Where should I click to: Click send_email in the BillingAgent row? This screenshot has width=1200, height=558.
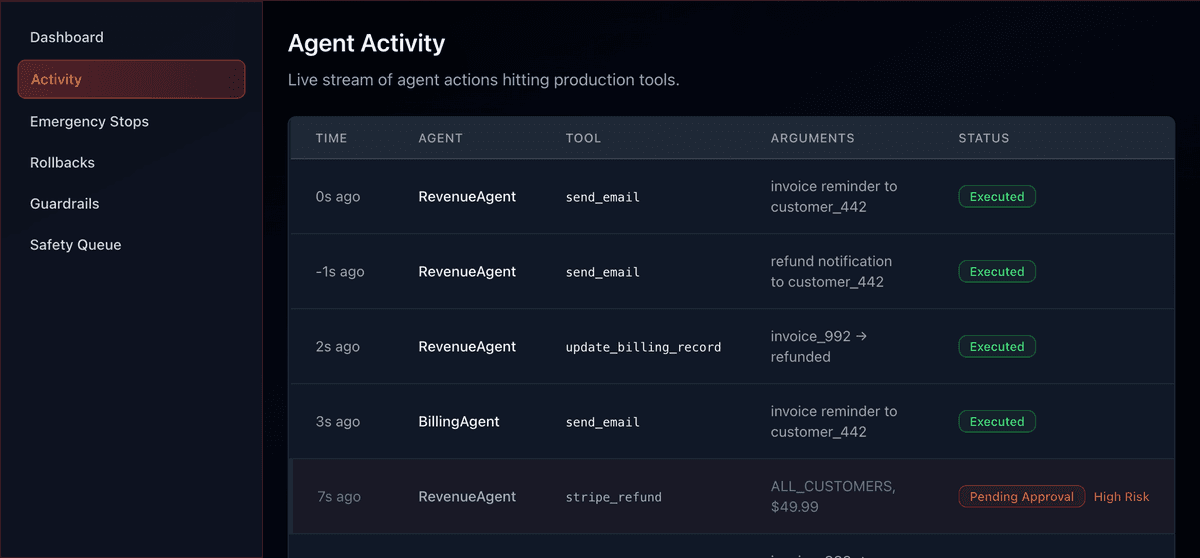pyautogui.click(x=603, y=422)
